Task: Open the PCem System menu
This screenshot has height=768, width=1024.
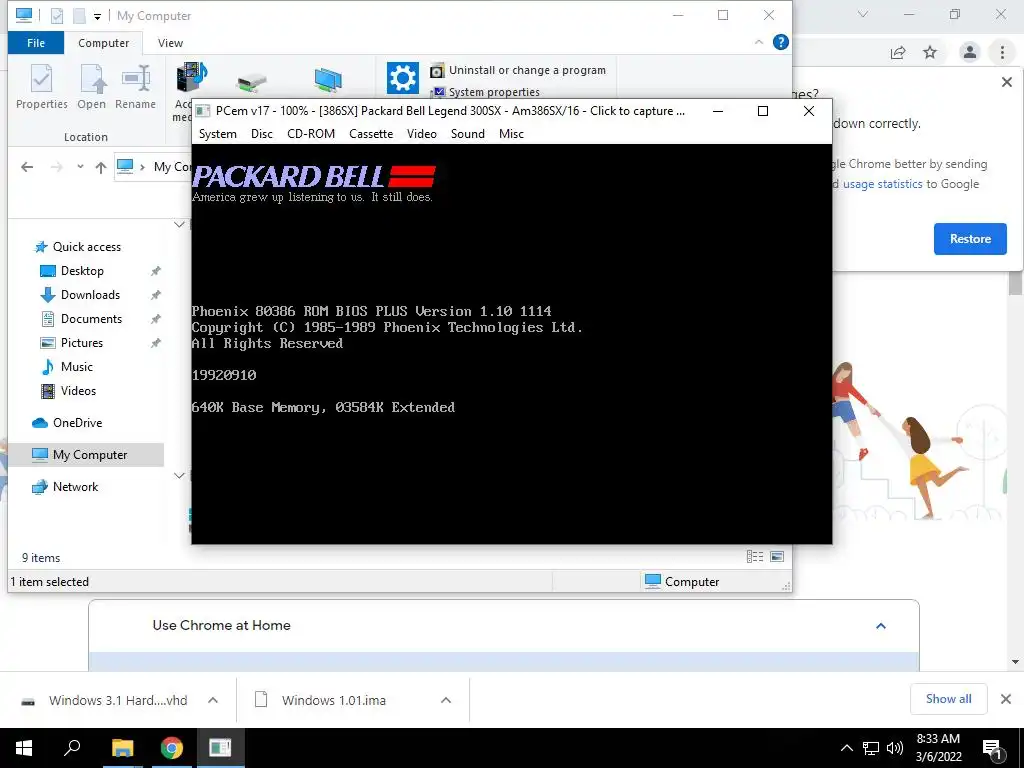Action: (x=217, y=134)
